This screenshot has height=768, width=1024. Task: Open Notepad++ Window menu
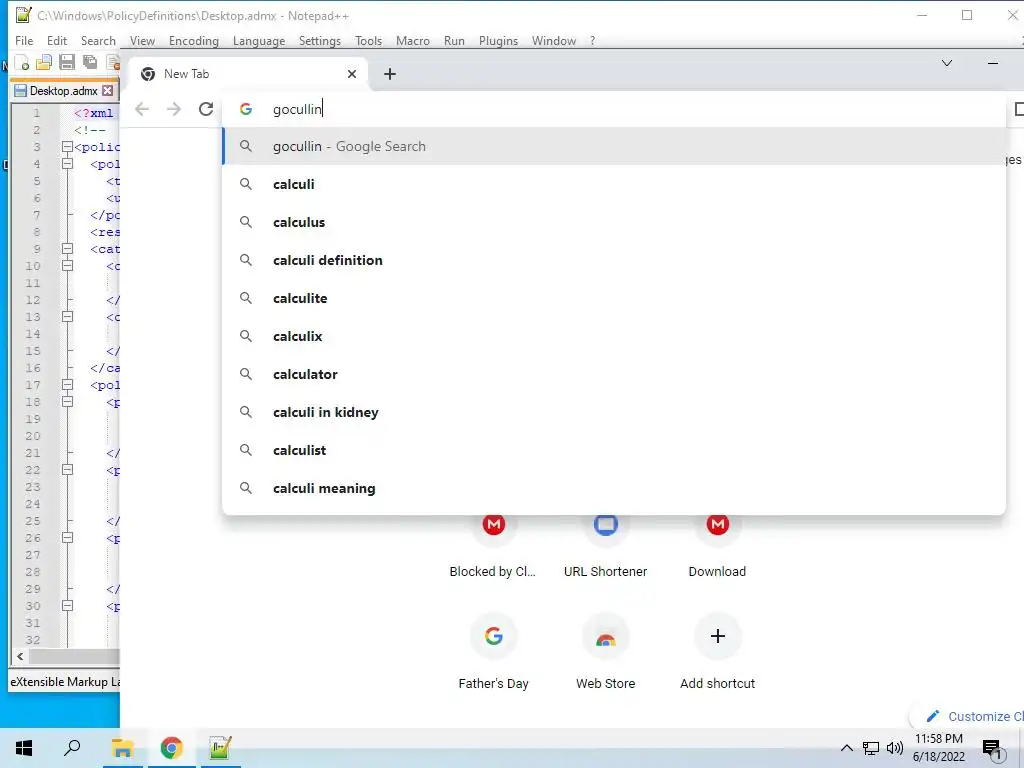[554, 40]
